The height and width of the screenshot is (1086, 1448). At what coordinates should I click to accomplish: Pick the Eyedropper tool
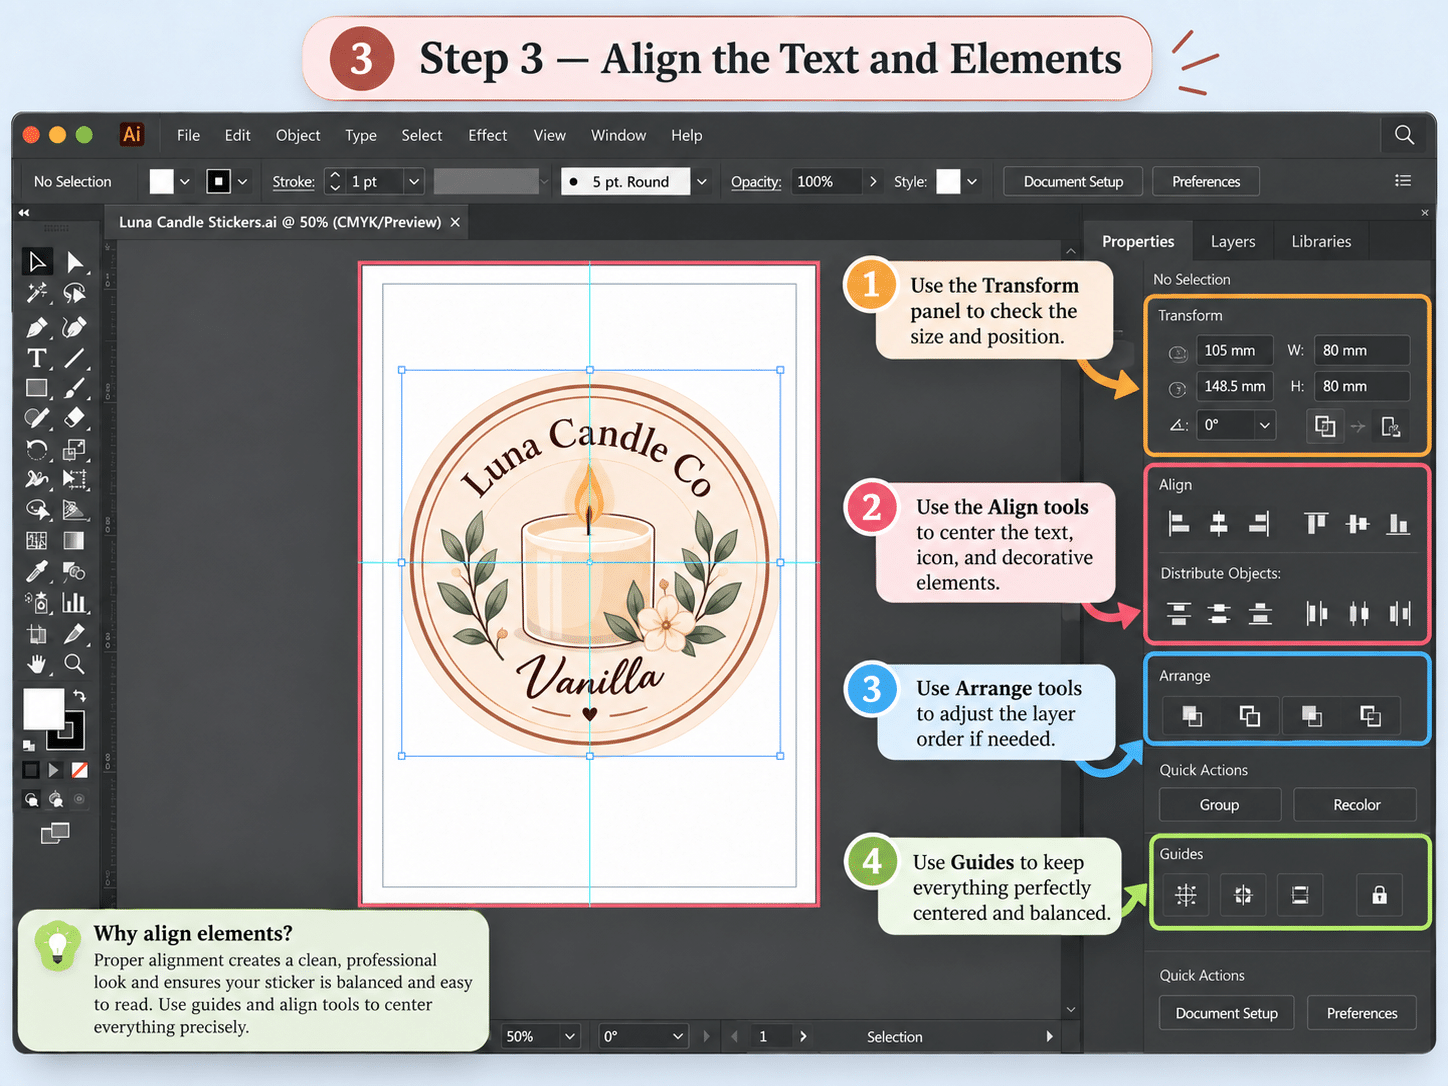pyautogui.click(x=37, y=571)
